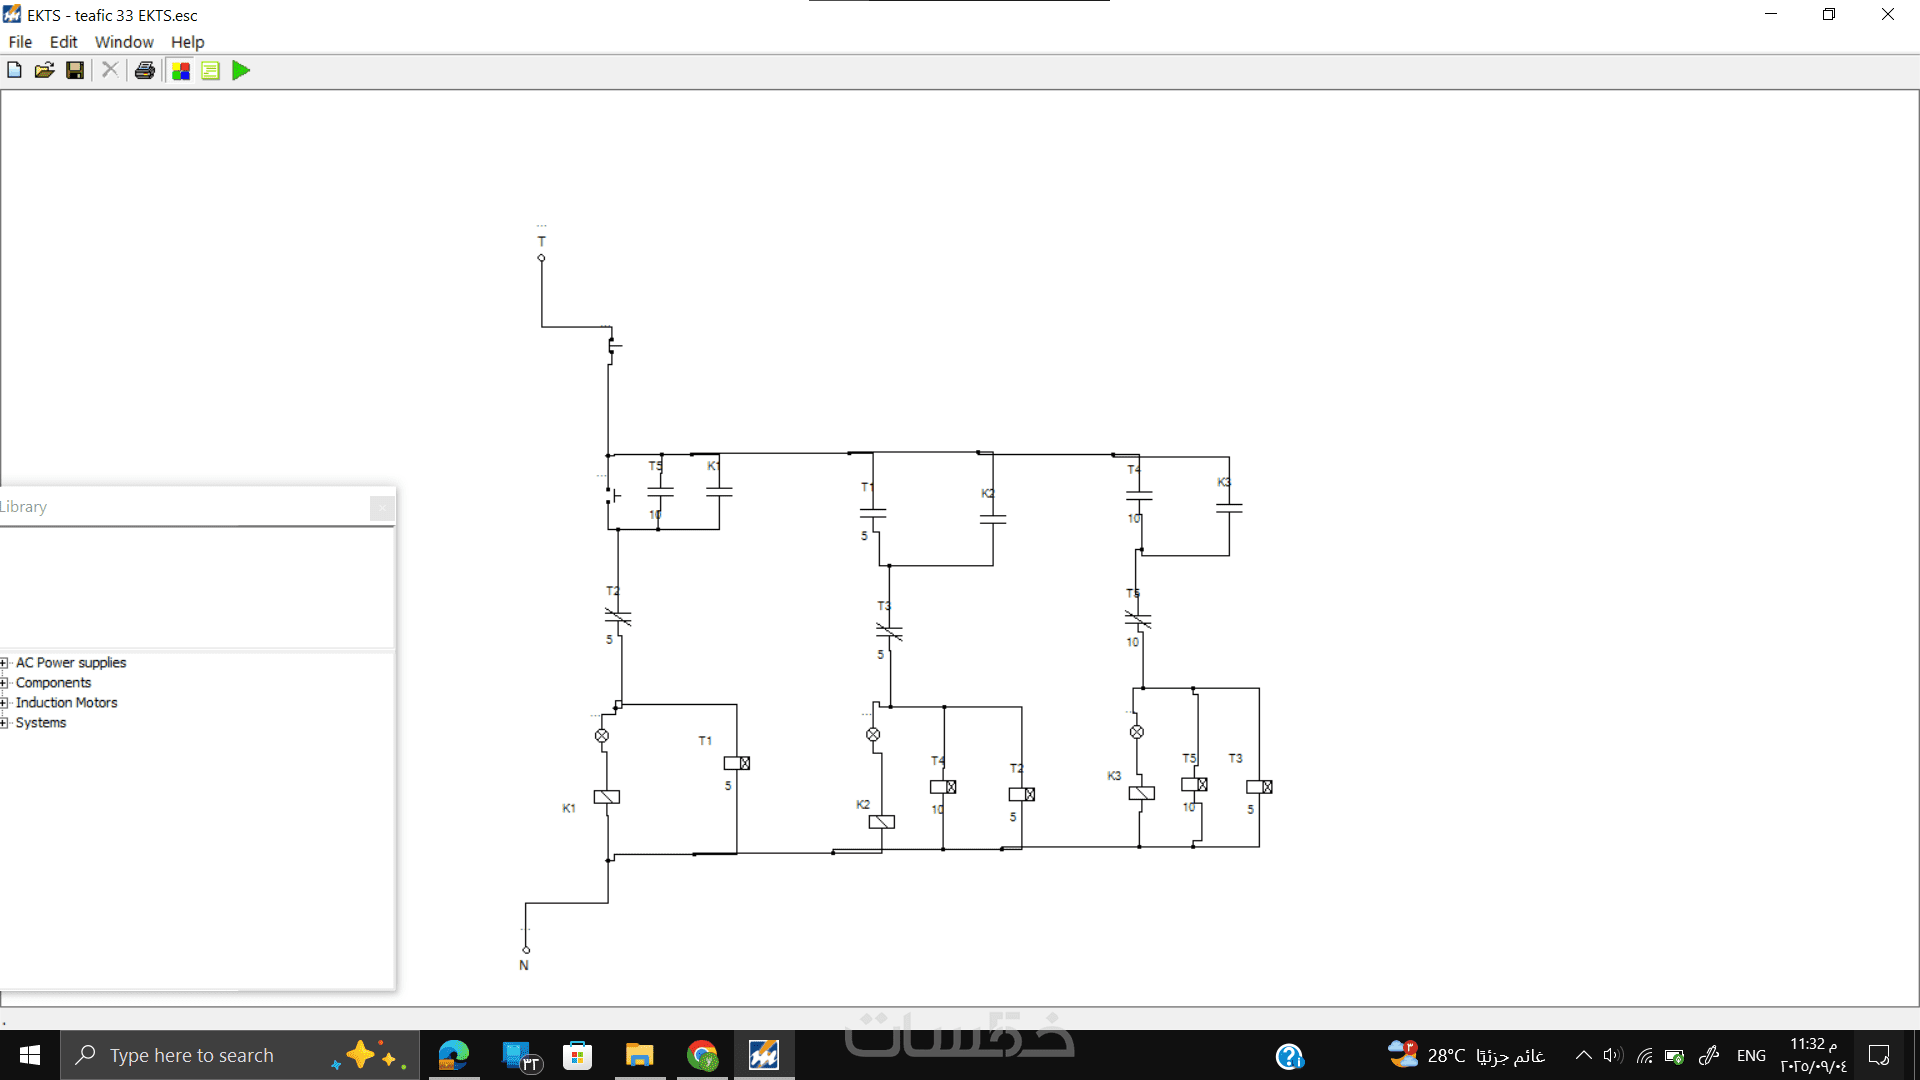Screen dimensions: 1920x1080
Task: Start simulation with green play button
Action: (x=241, y=70)
